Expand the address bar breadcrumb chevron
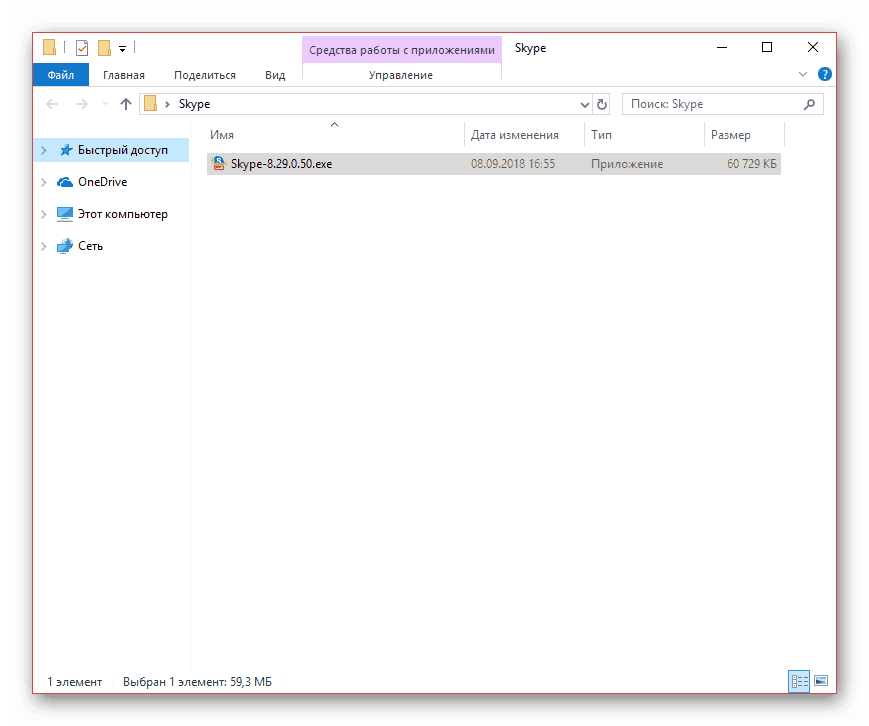This screenshot has height=726, width=869. pyautogui.click(x=167, y=104)
